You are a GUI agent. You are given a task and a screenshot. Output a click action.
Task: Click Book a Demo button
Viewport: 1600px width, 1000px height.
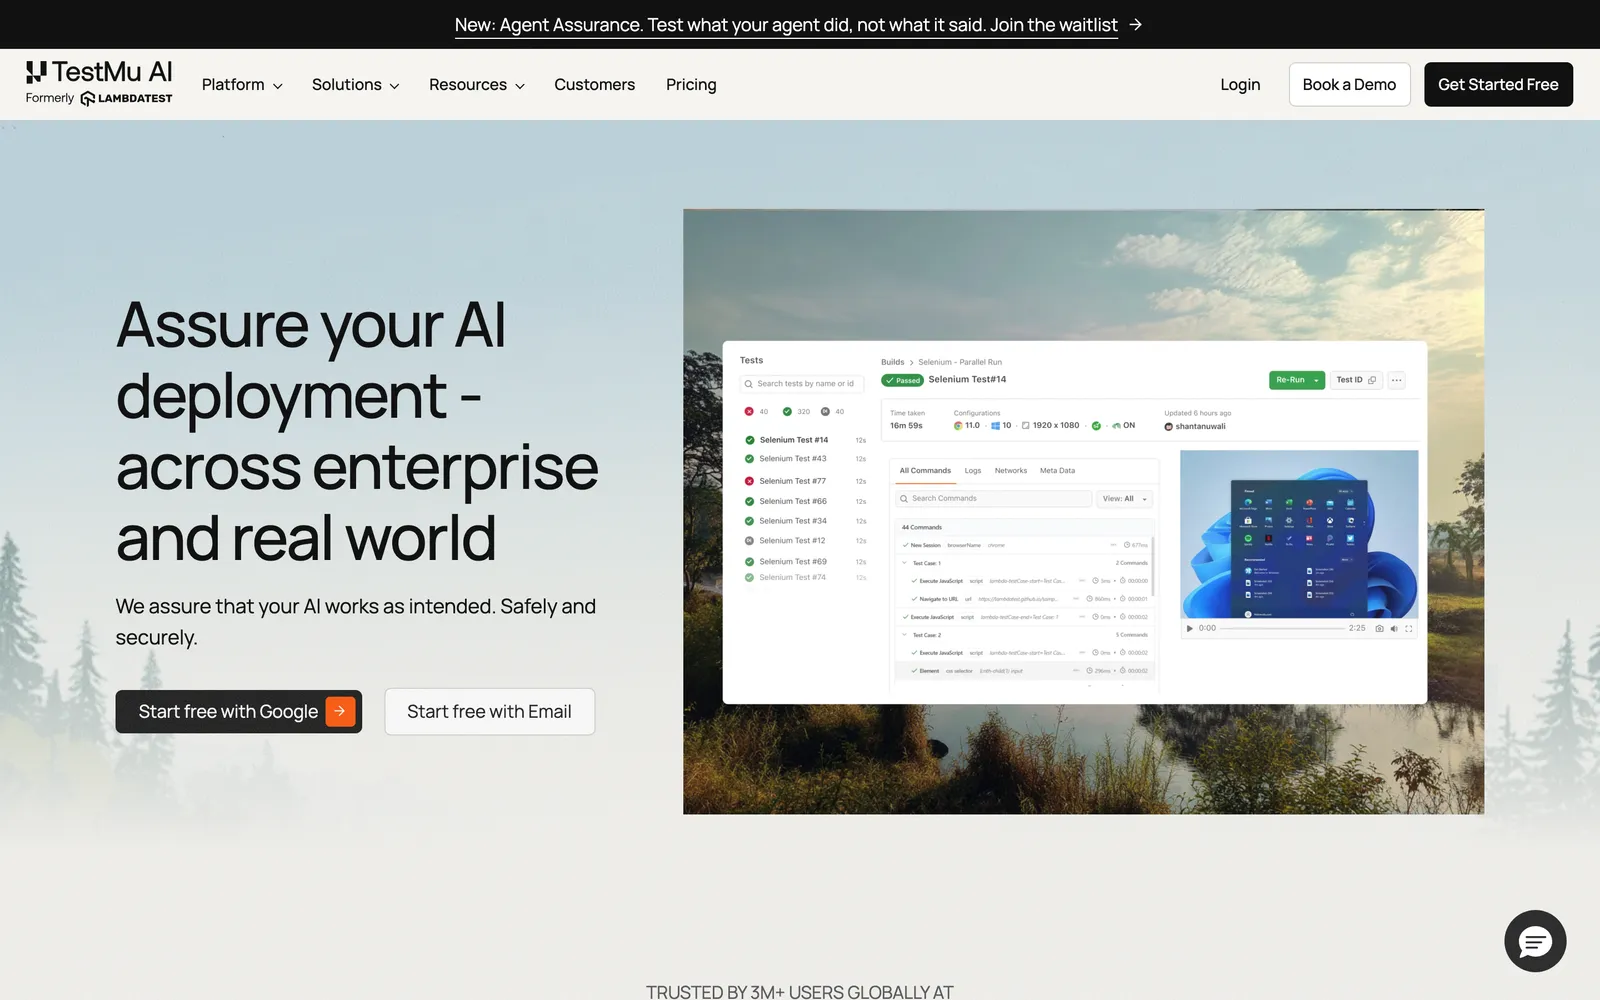1349,84
